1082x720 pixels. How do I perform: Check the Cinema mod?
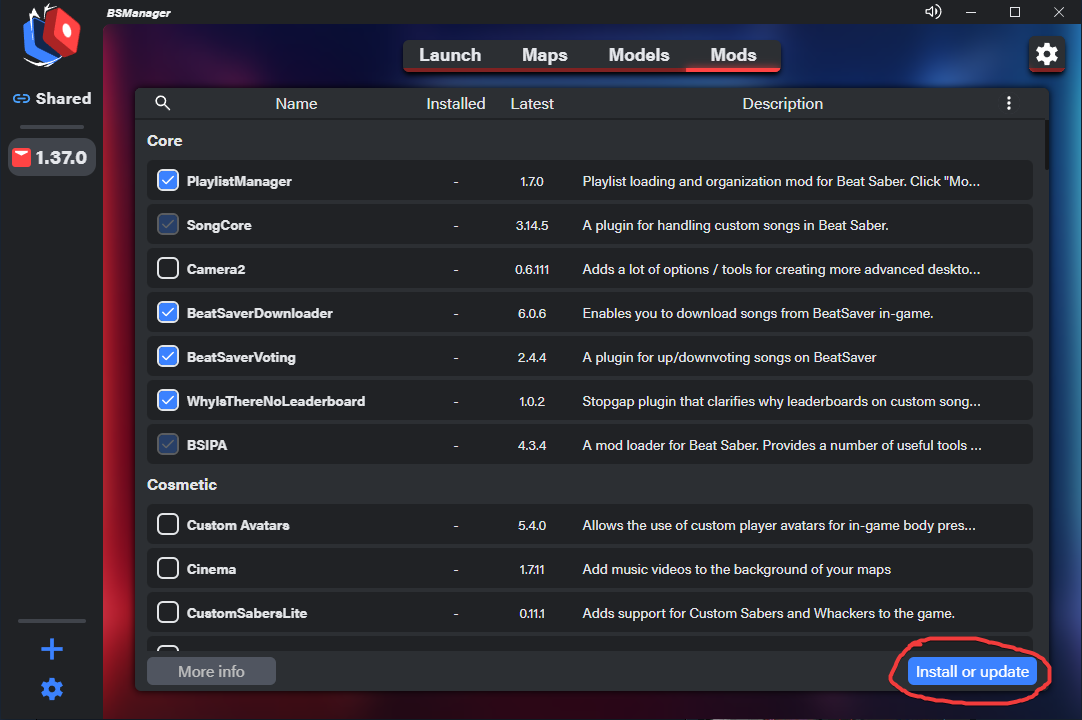coord(168,568)
